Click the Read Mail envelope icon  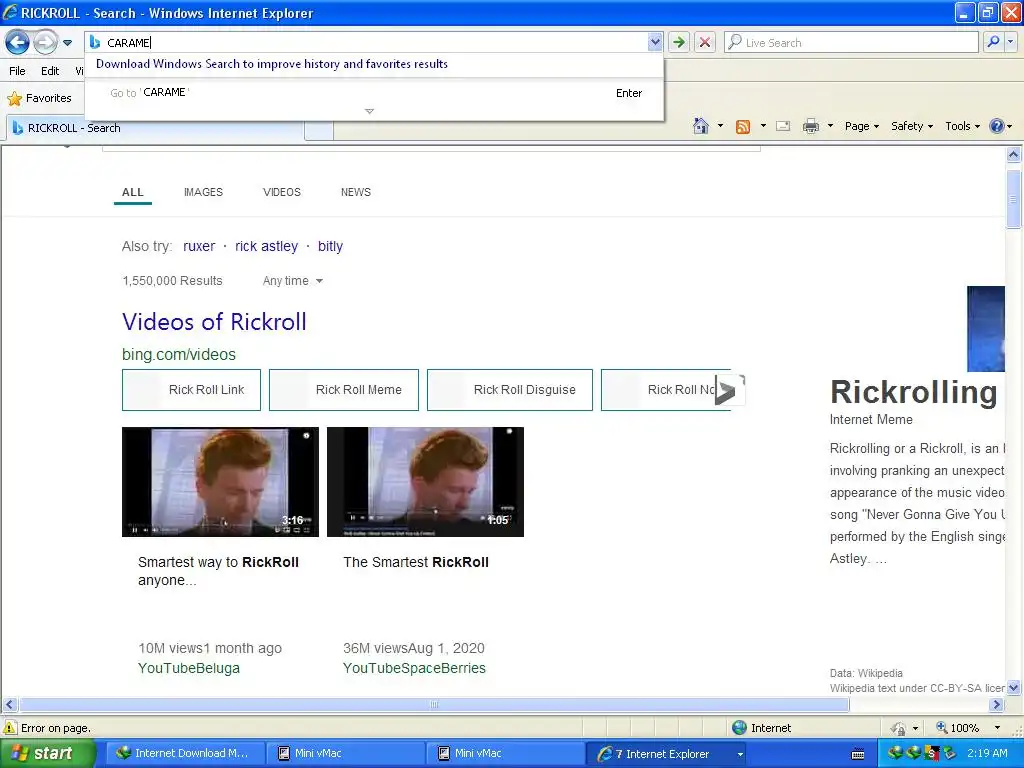point(783,126)
